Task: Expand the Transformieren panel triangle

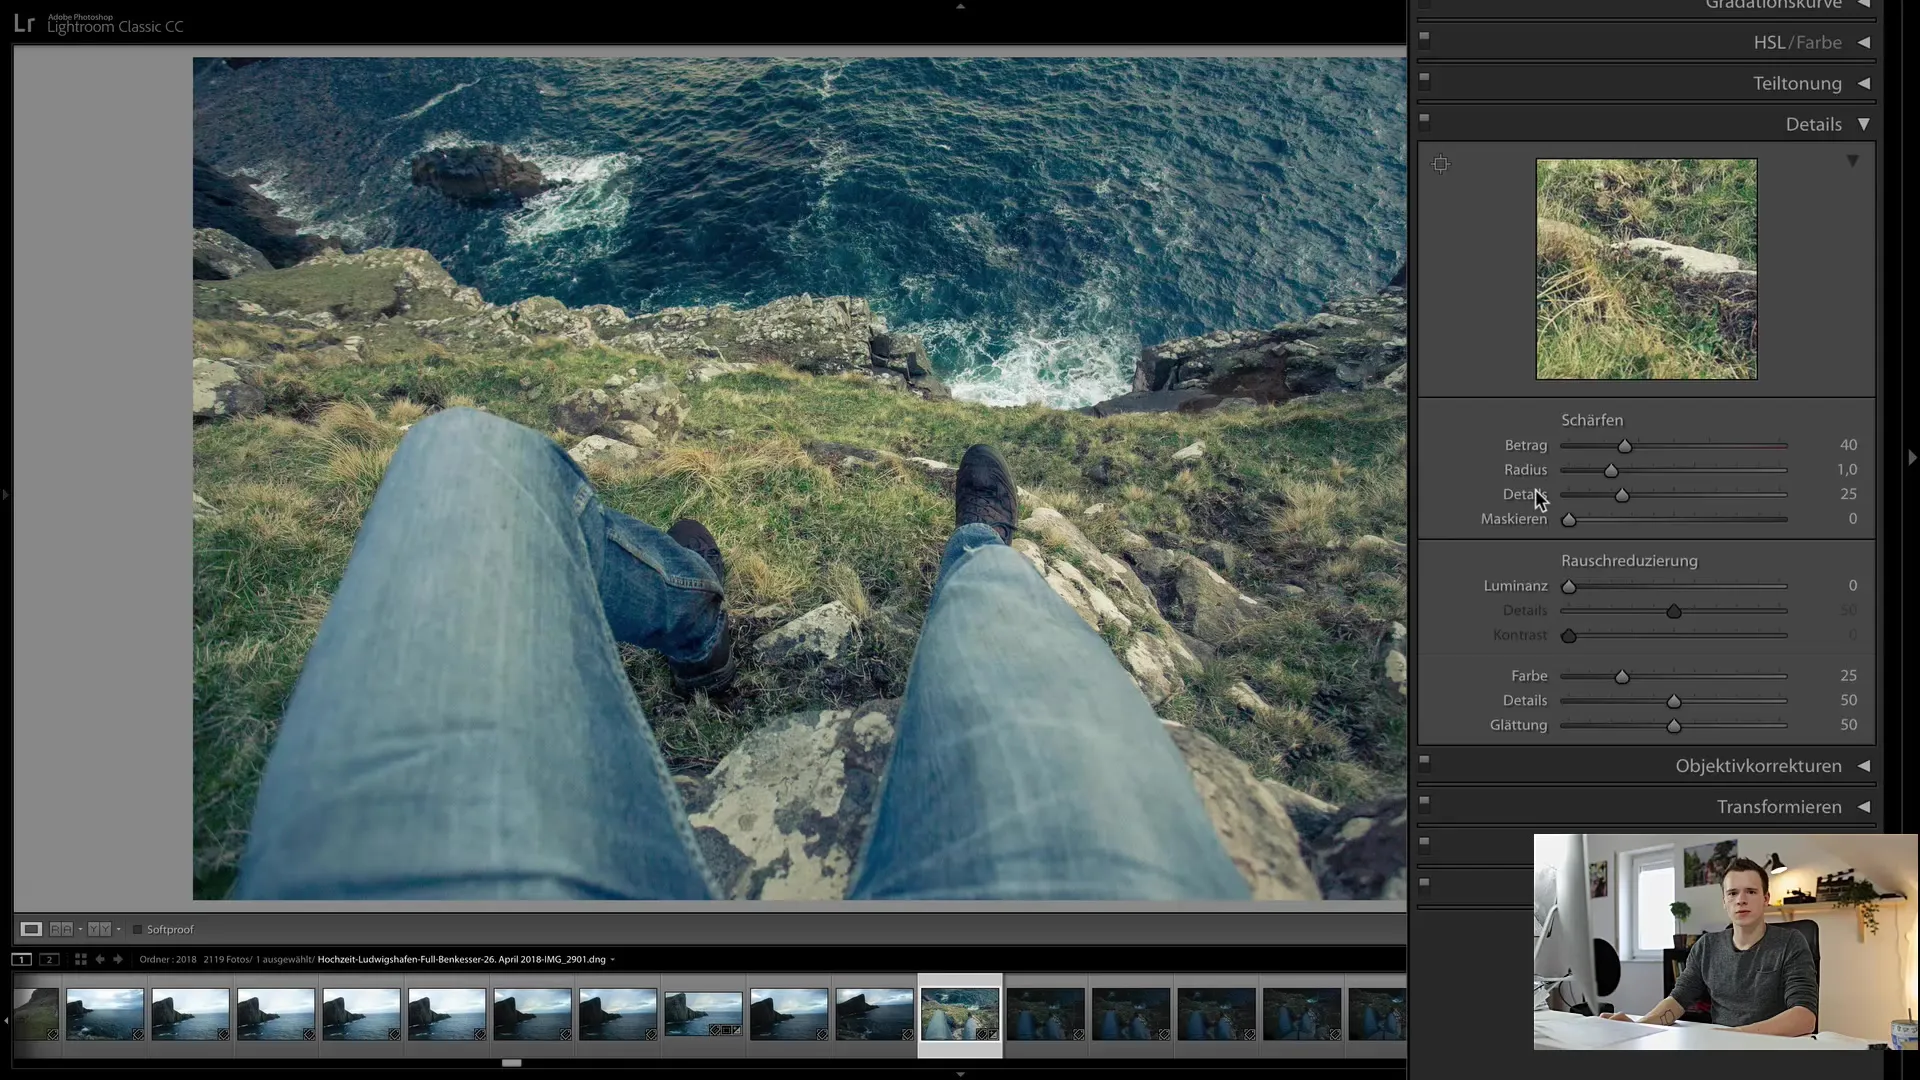Action: pyautogui.click(x=1864, y=807)
